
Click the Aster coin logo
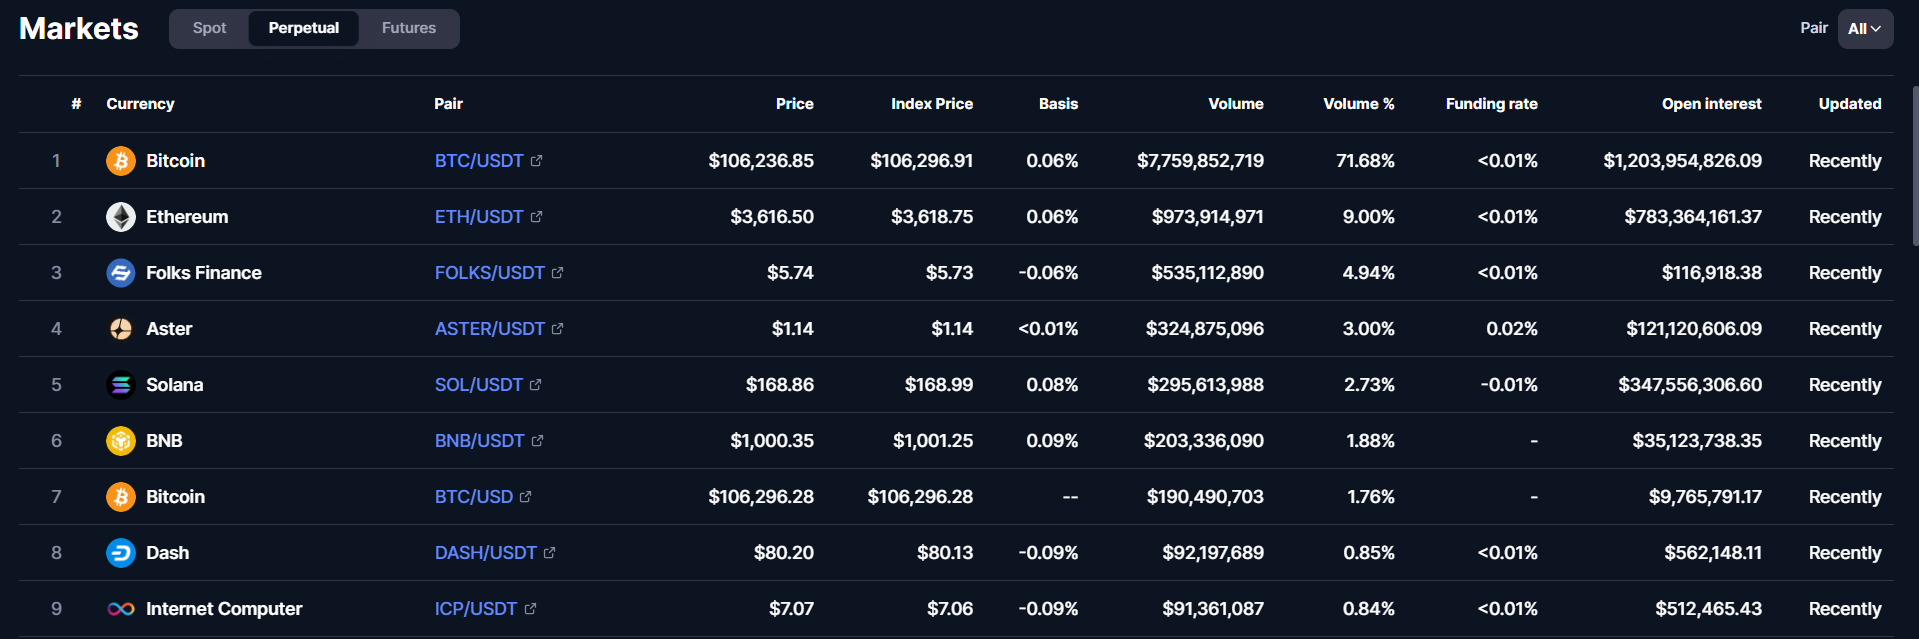coord(121,329)
